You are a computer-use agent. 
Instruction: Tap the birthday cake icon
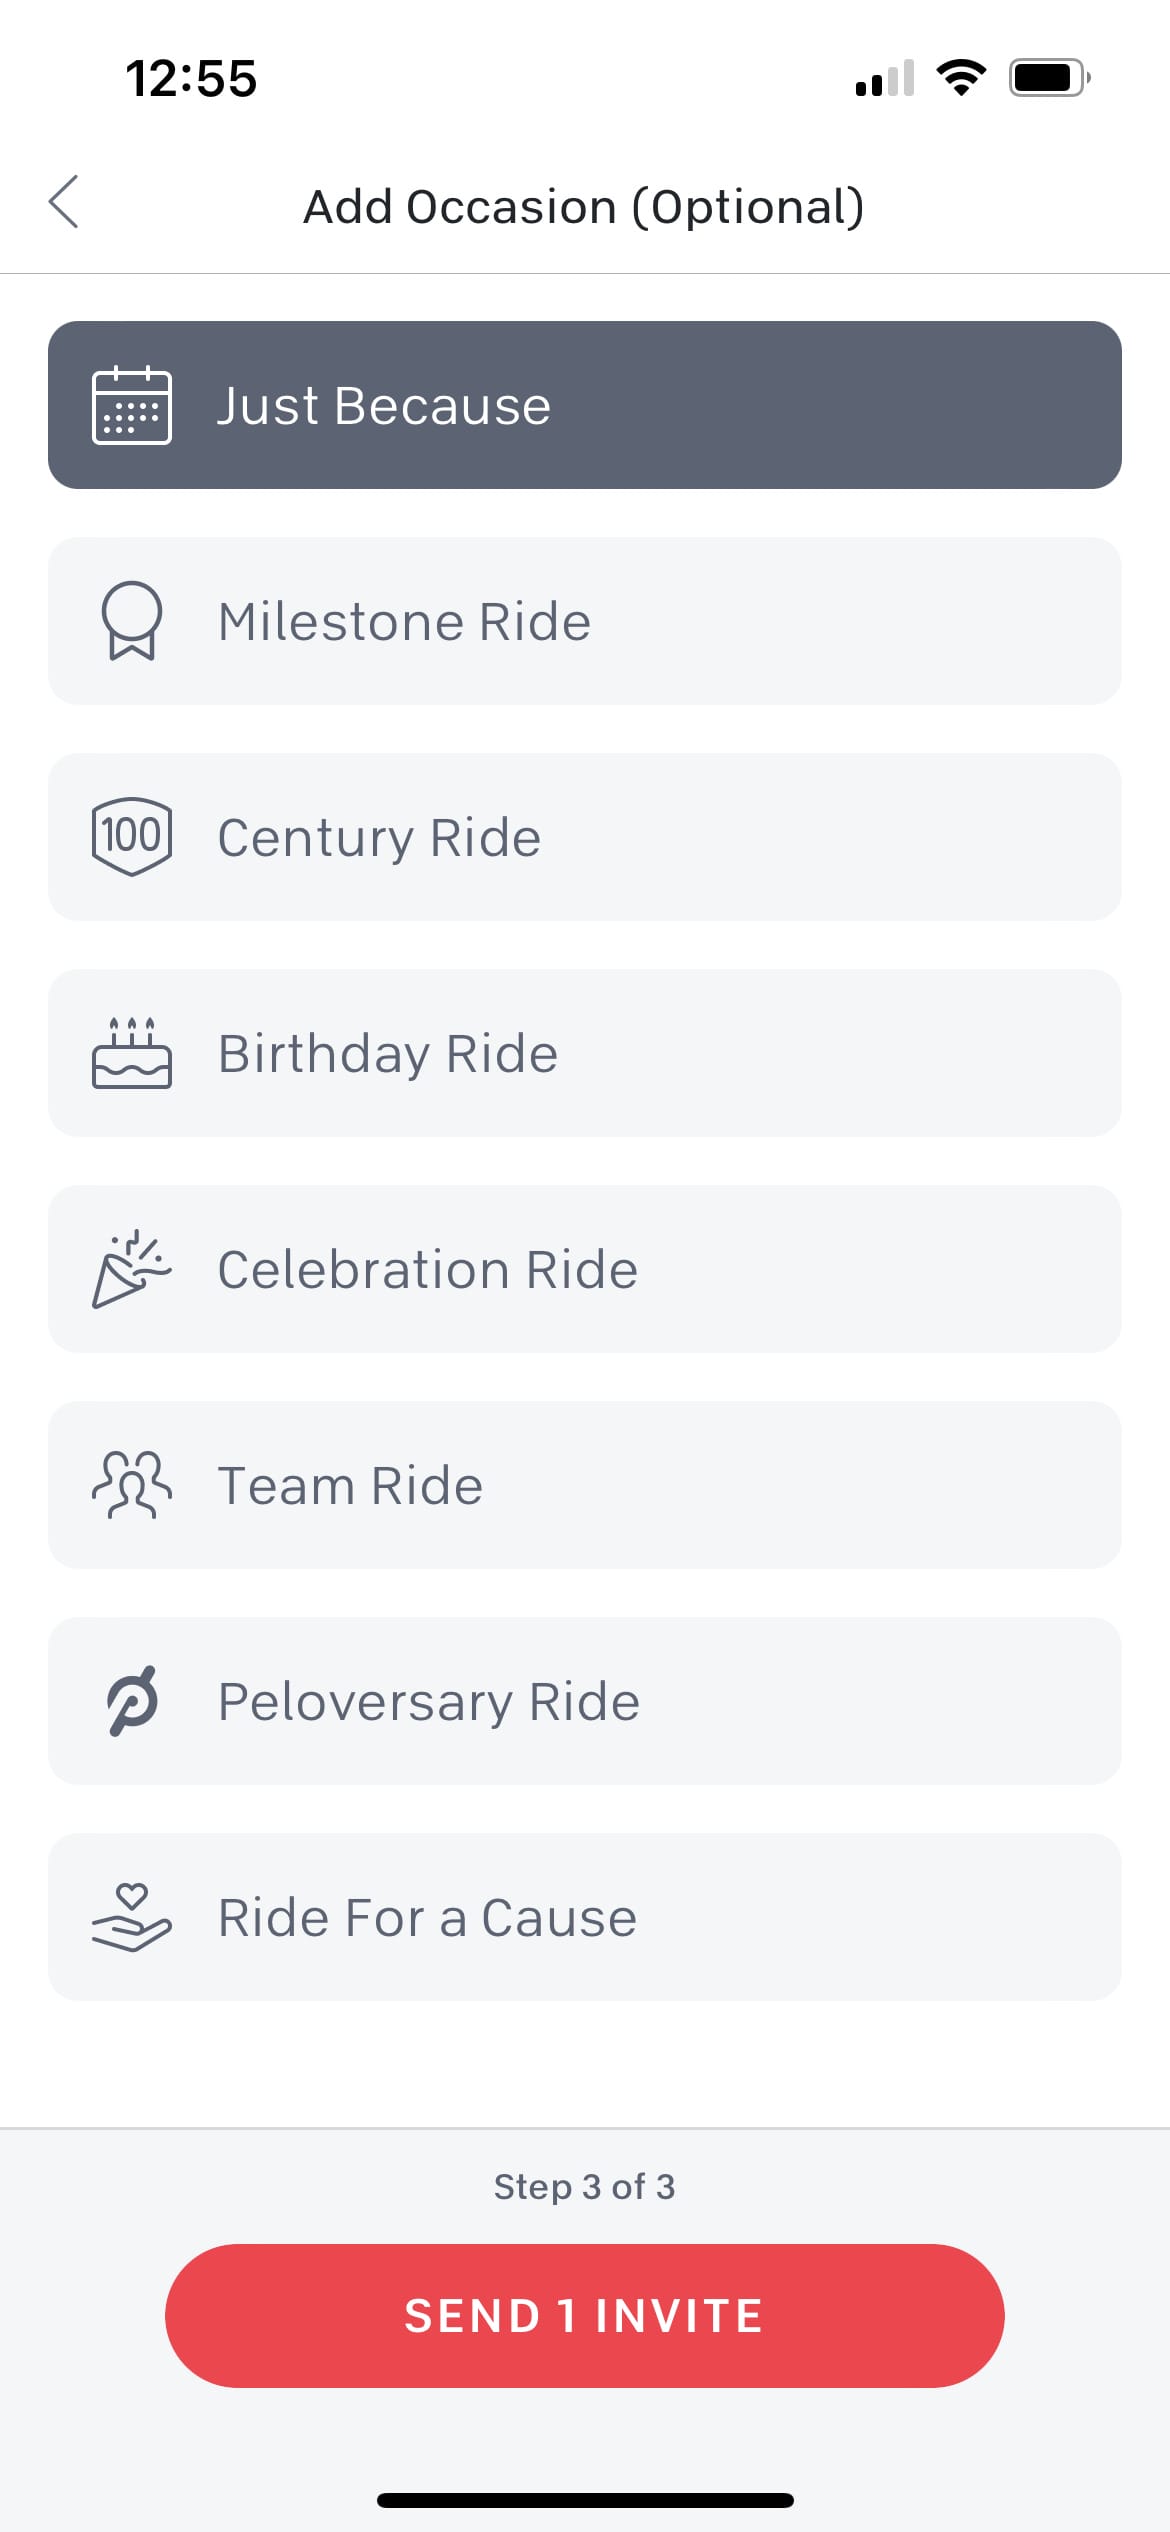pyautogui.click(x=131, y=1053)
